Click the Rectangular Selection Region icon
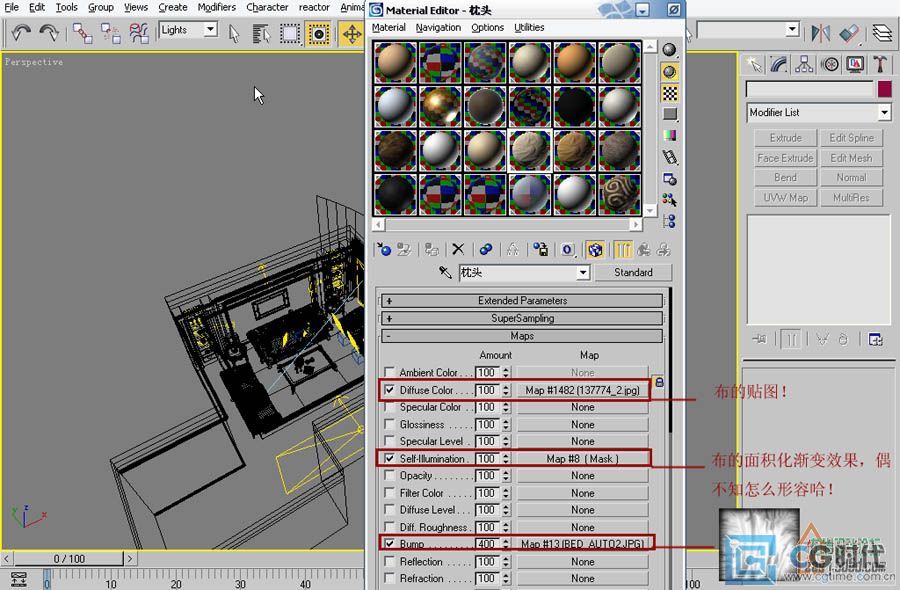Image resolution: width=900 pixels, height=590 pixels. click(290, 33)
